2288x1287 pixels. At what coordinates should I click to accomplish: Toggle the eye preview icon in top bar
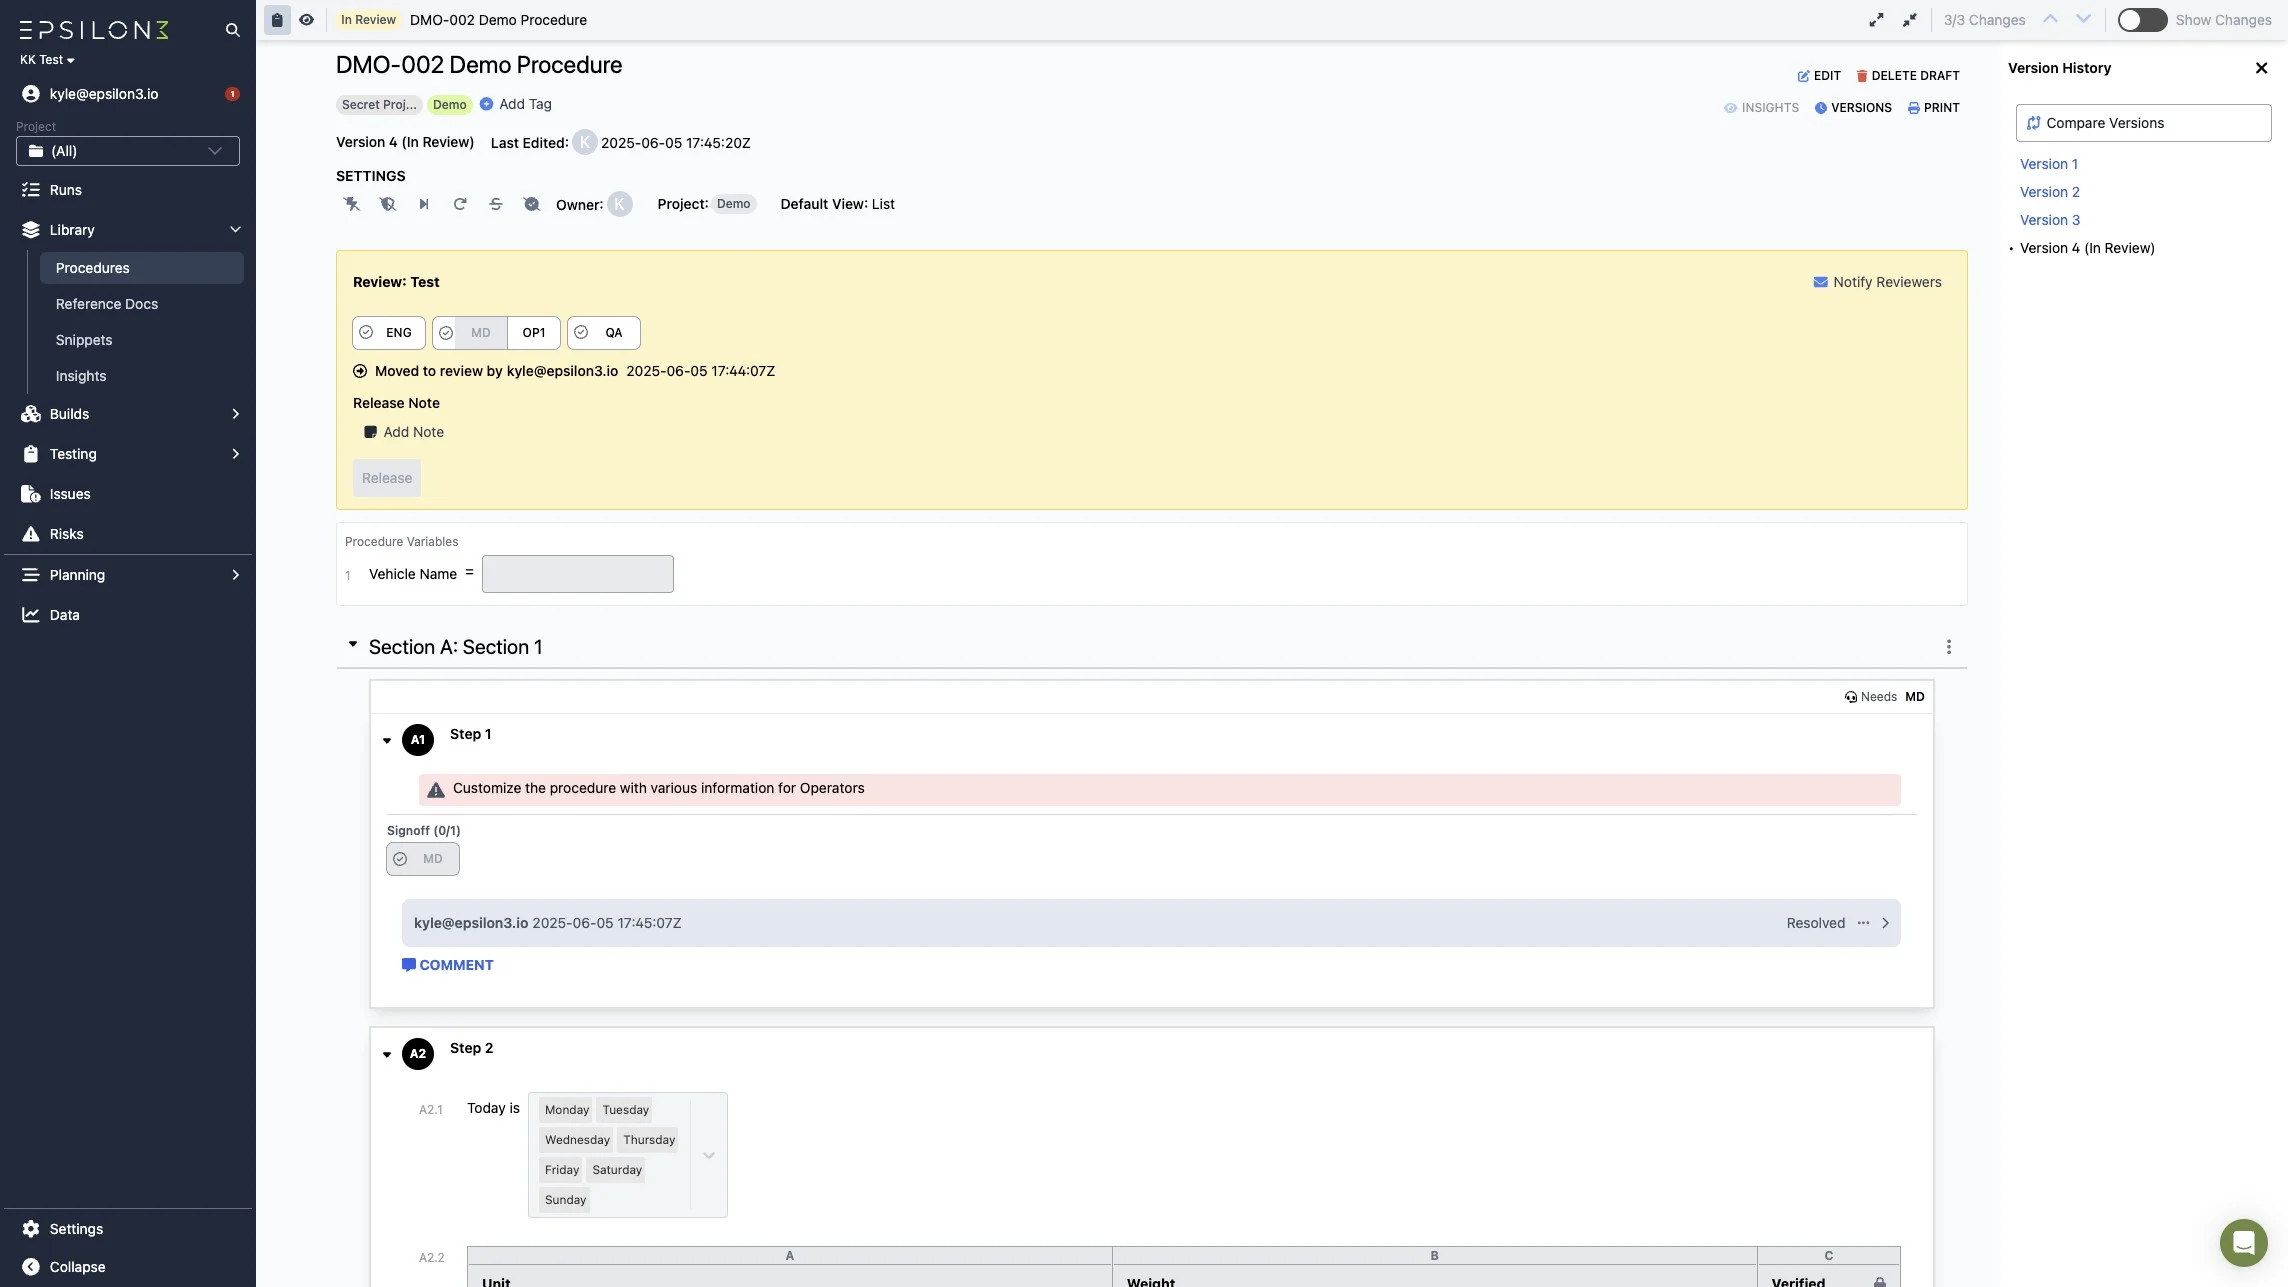(x=306, y=20)
